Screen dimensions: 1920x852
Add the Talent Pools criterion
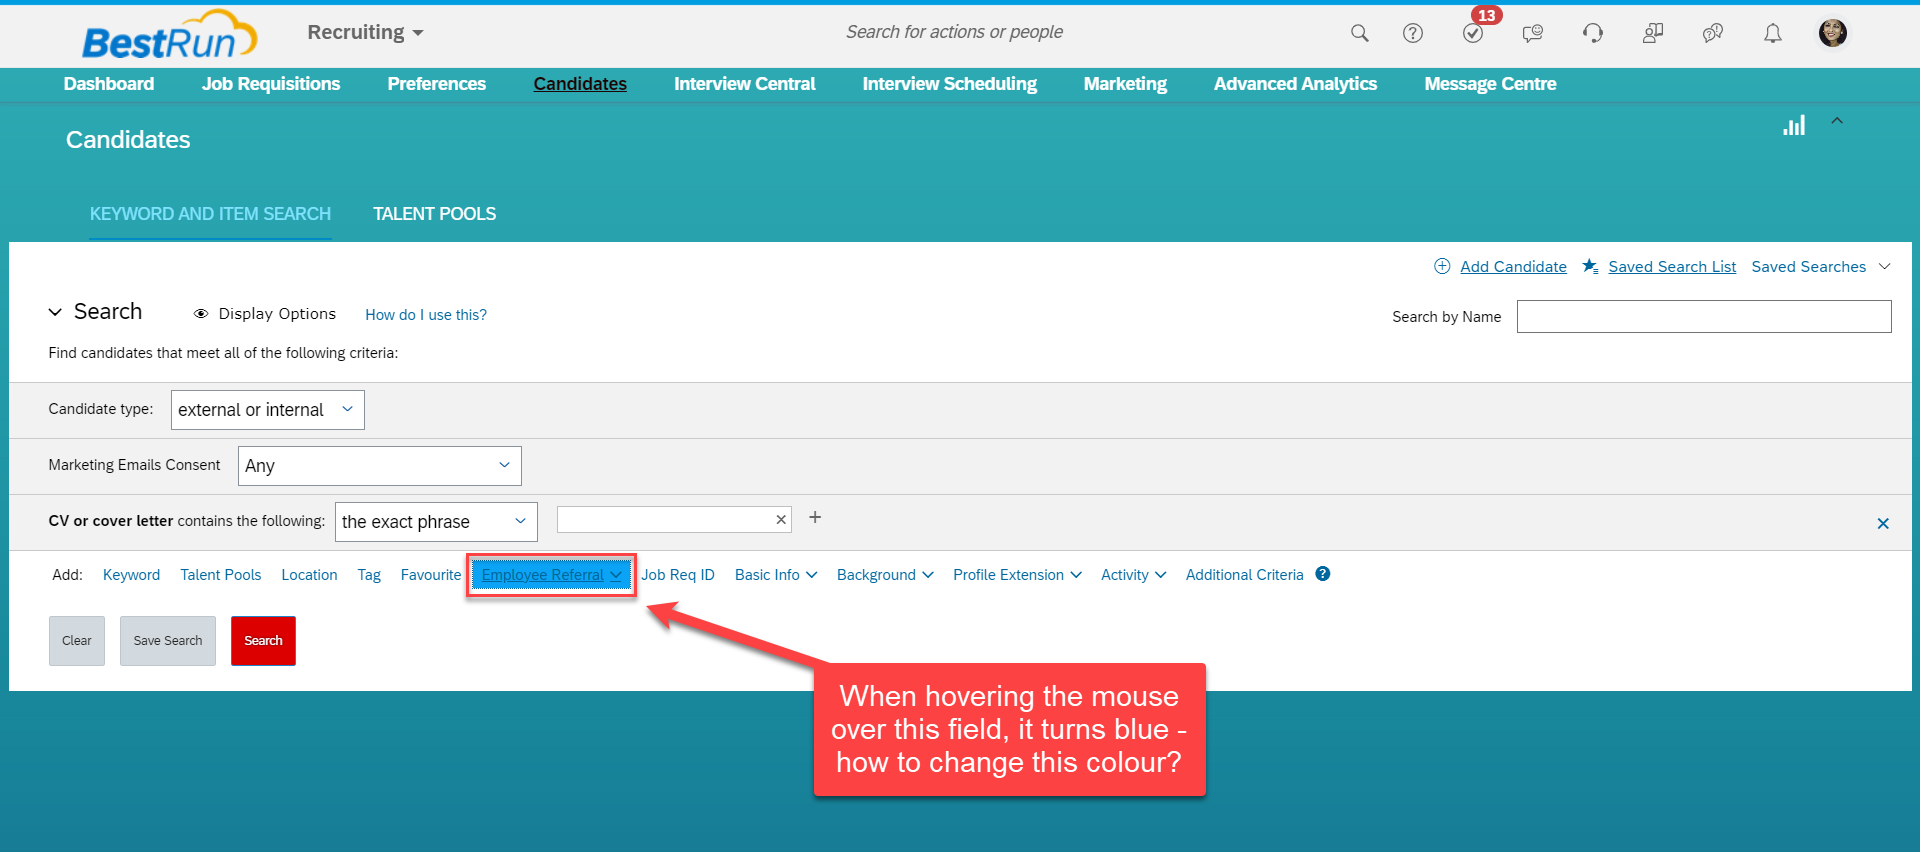tap(221, 575)
